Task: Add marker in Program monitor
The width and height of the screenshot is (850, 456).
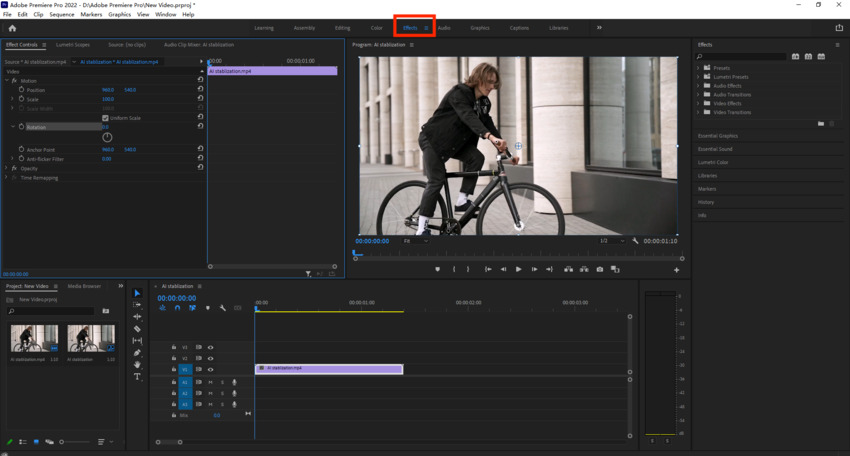Action: pyautogui.click(x=437, y=269)
